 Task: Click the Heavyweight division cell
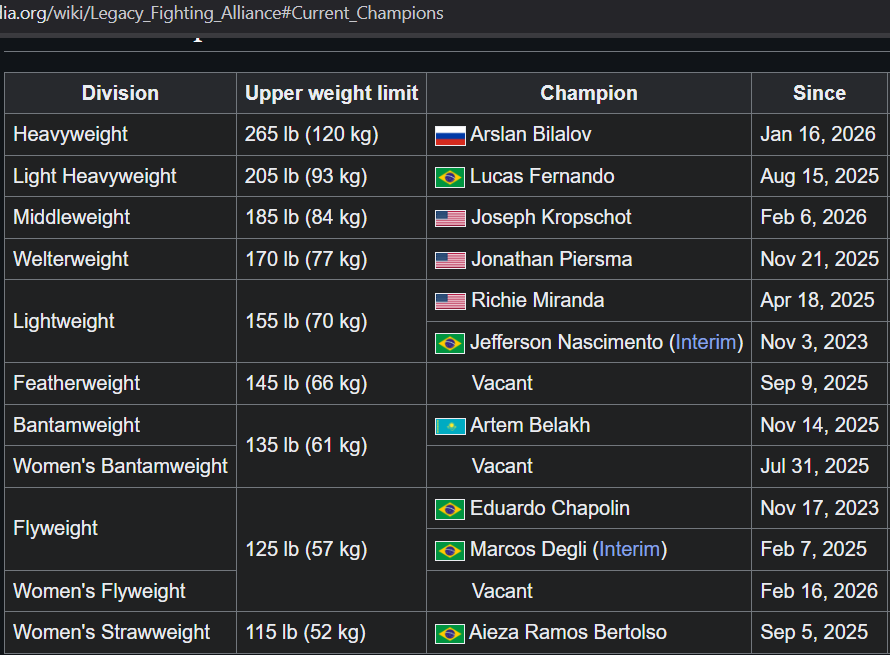tap(71, 134)
